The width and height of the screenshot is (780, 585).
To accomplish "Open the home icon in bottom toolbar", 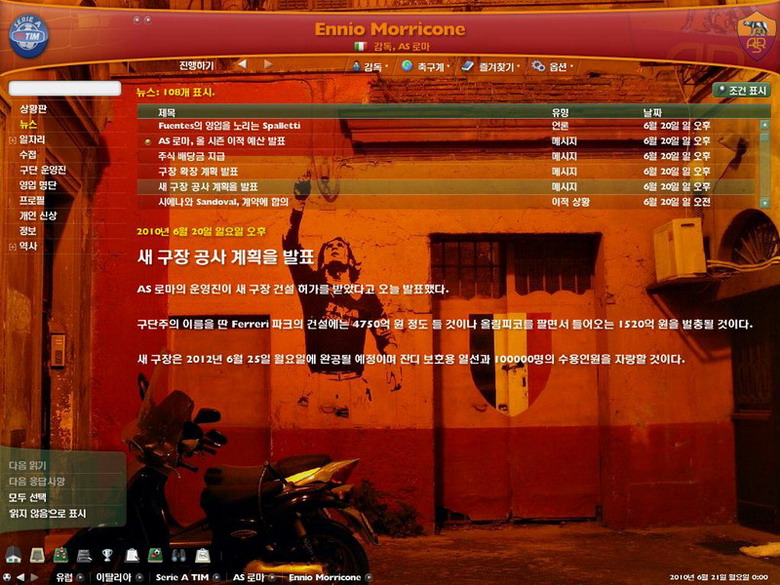I will pyautogui.click(x=13, y=555).
